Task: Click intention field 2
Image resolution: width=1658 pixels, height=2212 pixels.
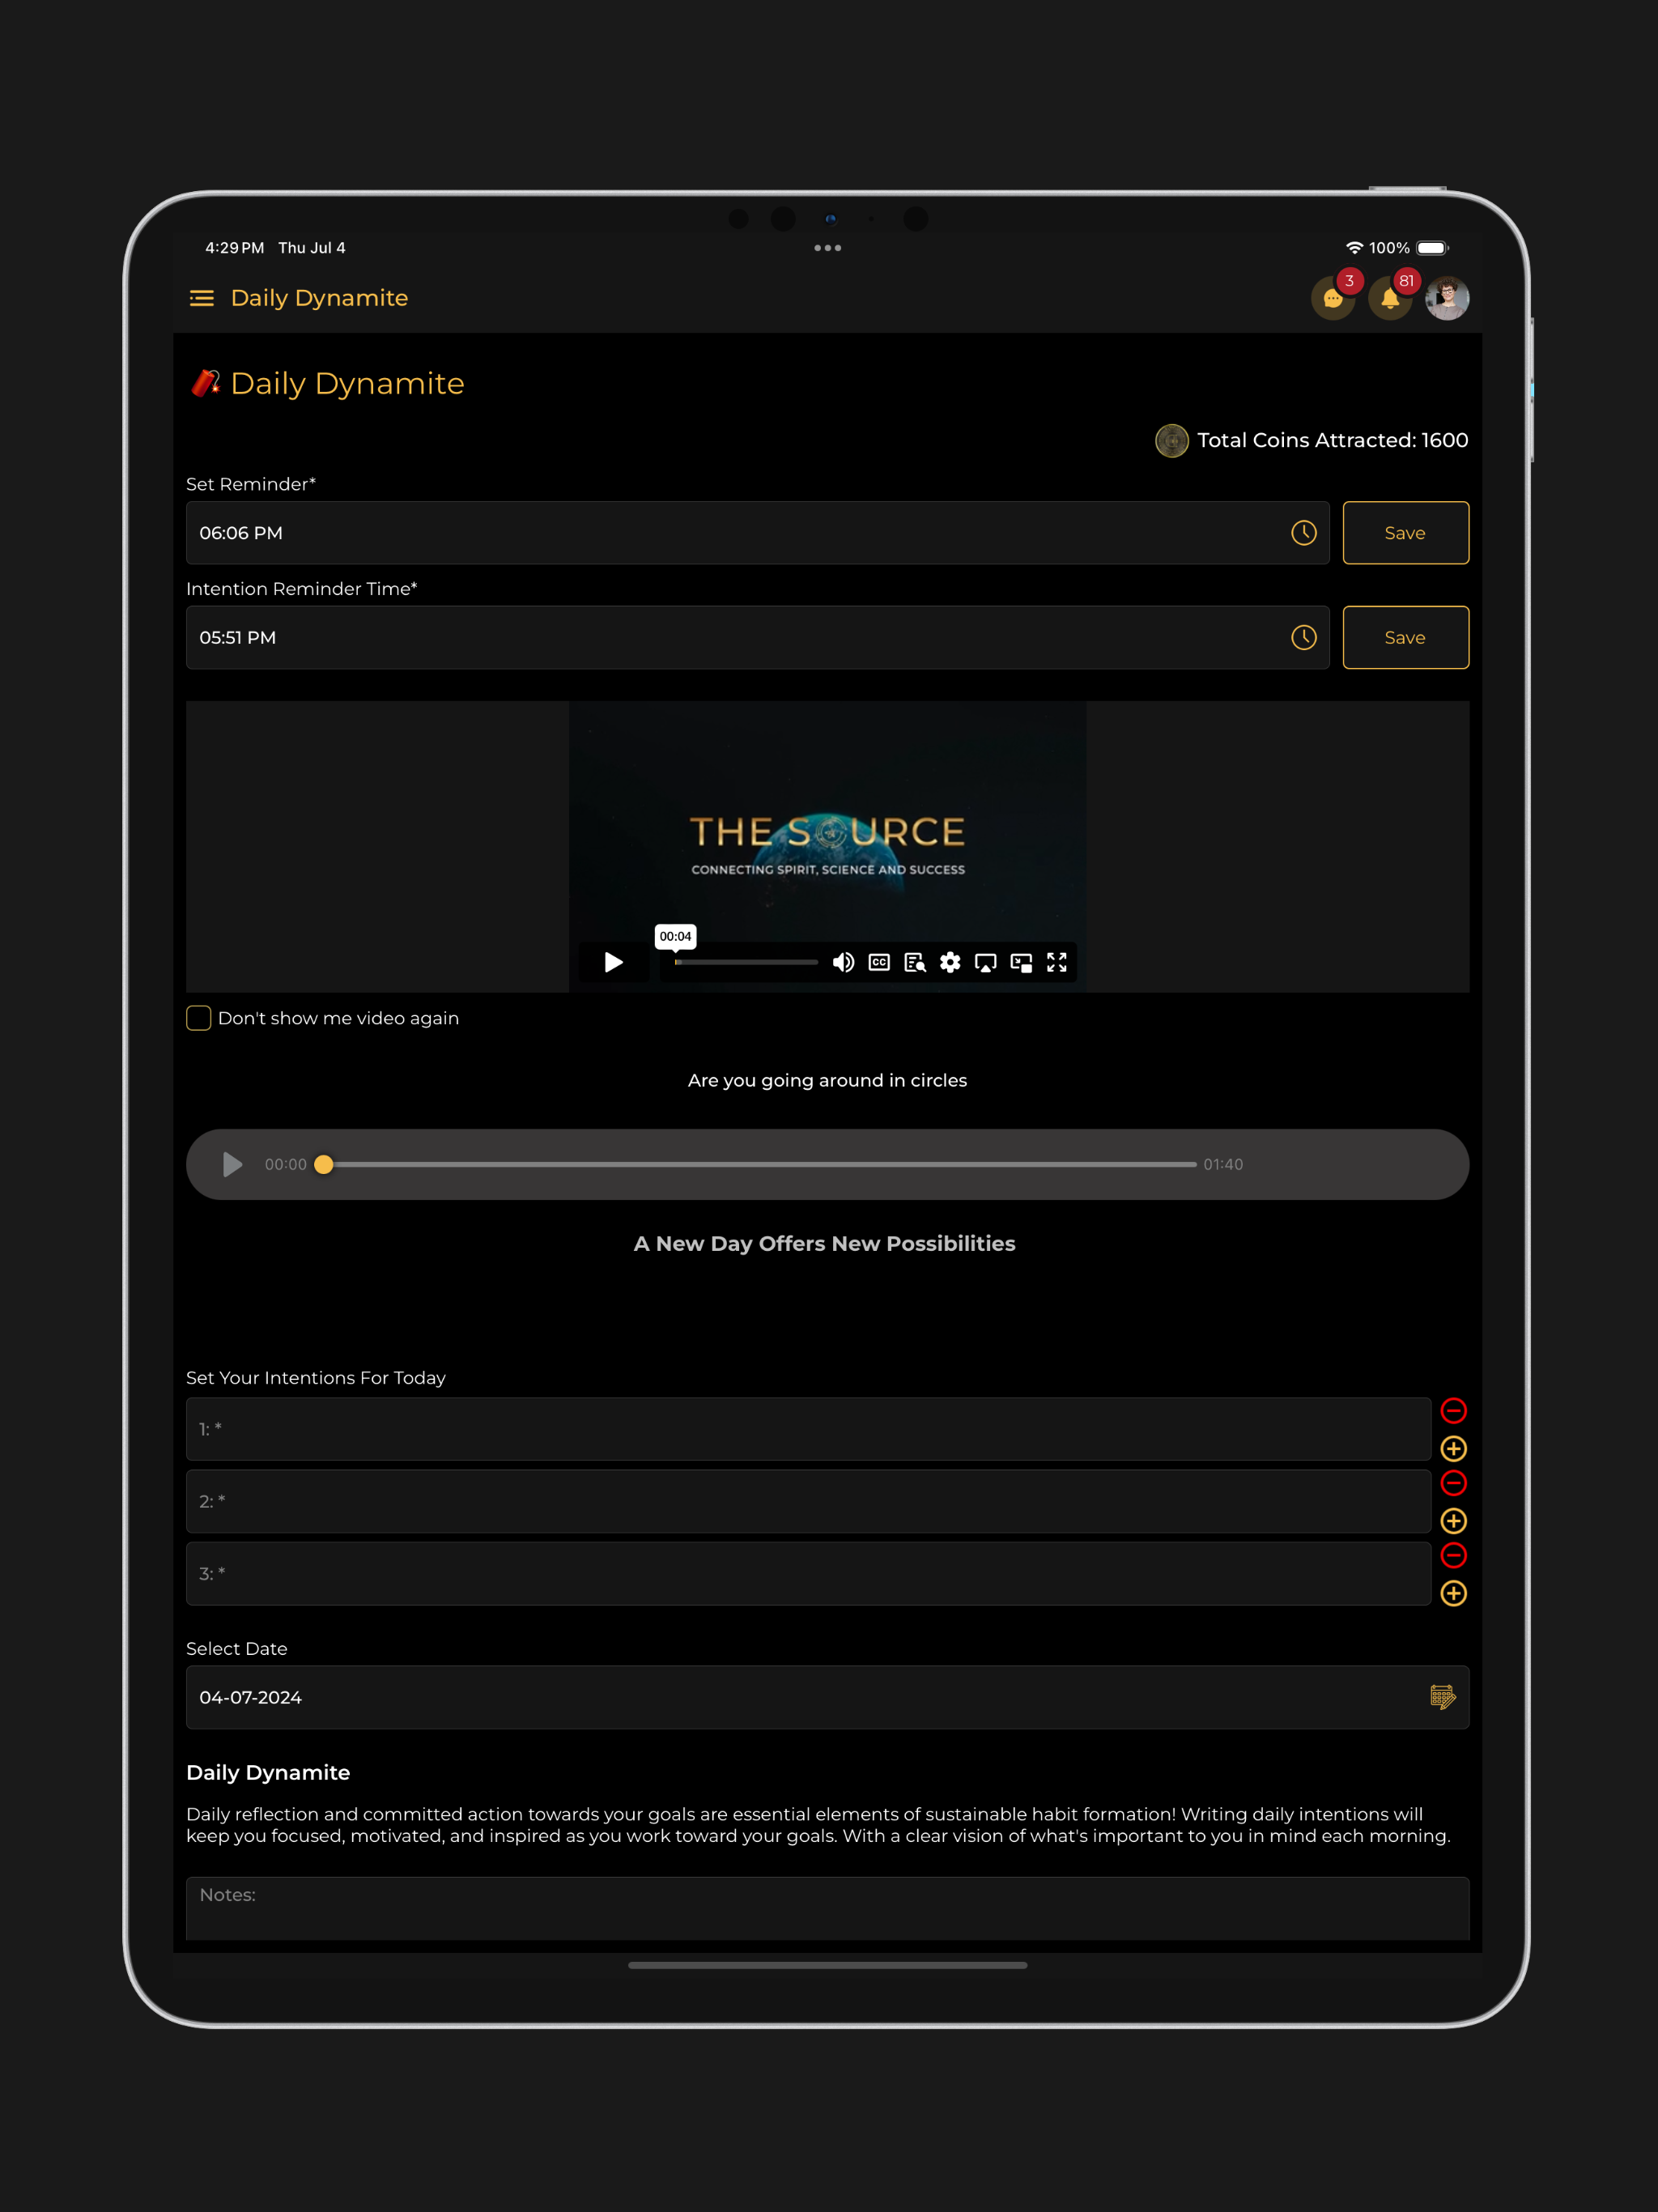Action: pos(808,1501)
